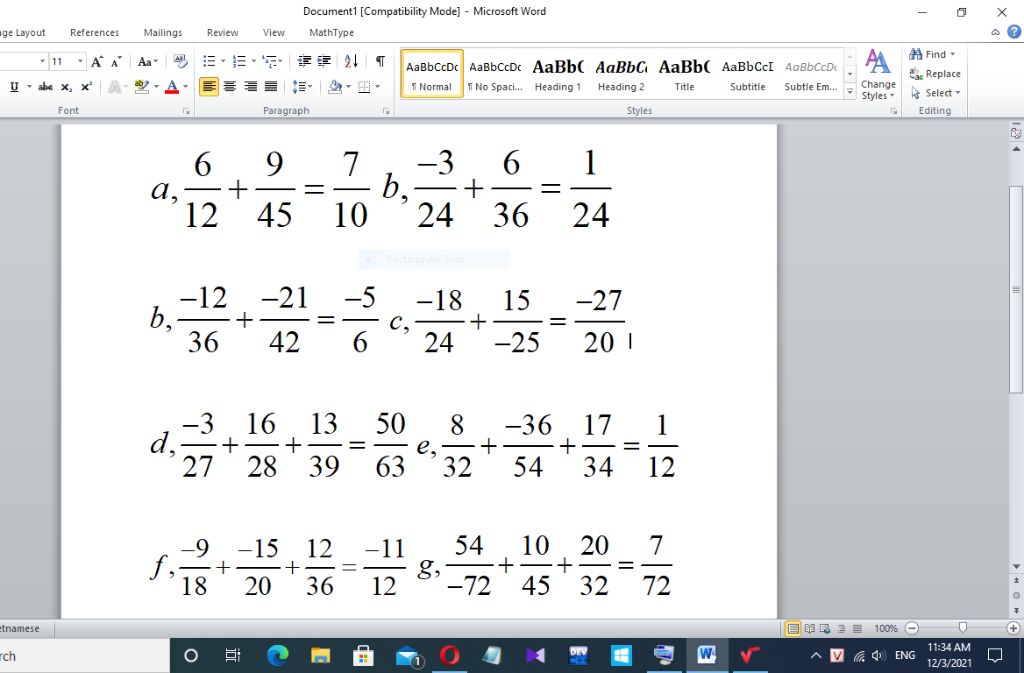The width and height of the screenshot is (1024, 673).
Task: Open the Mailings tab
Action: pyautogui.click(x=163, y=33)
